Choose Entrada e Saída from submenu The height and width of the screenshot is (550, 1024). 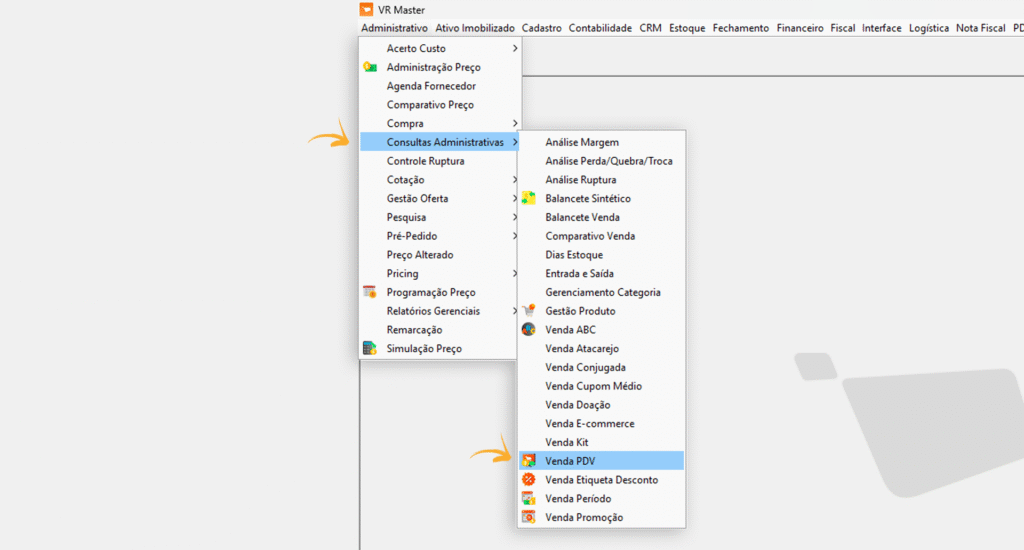coord(601,274)
